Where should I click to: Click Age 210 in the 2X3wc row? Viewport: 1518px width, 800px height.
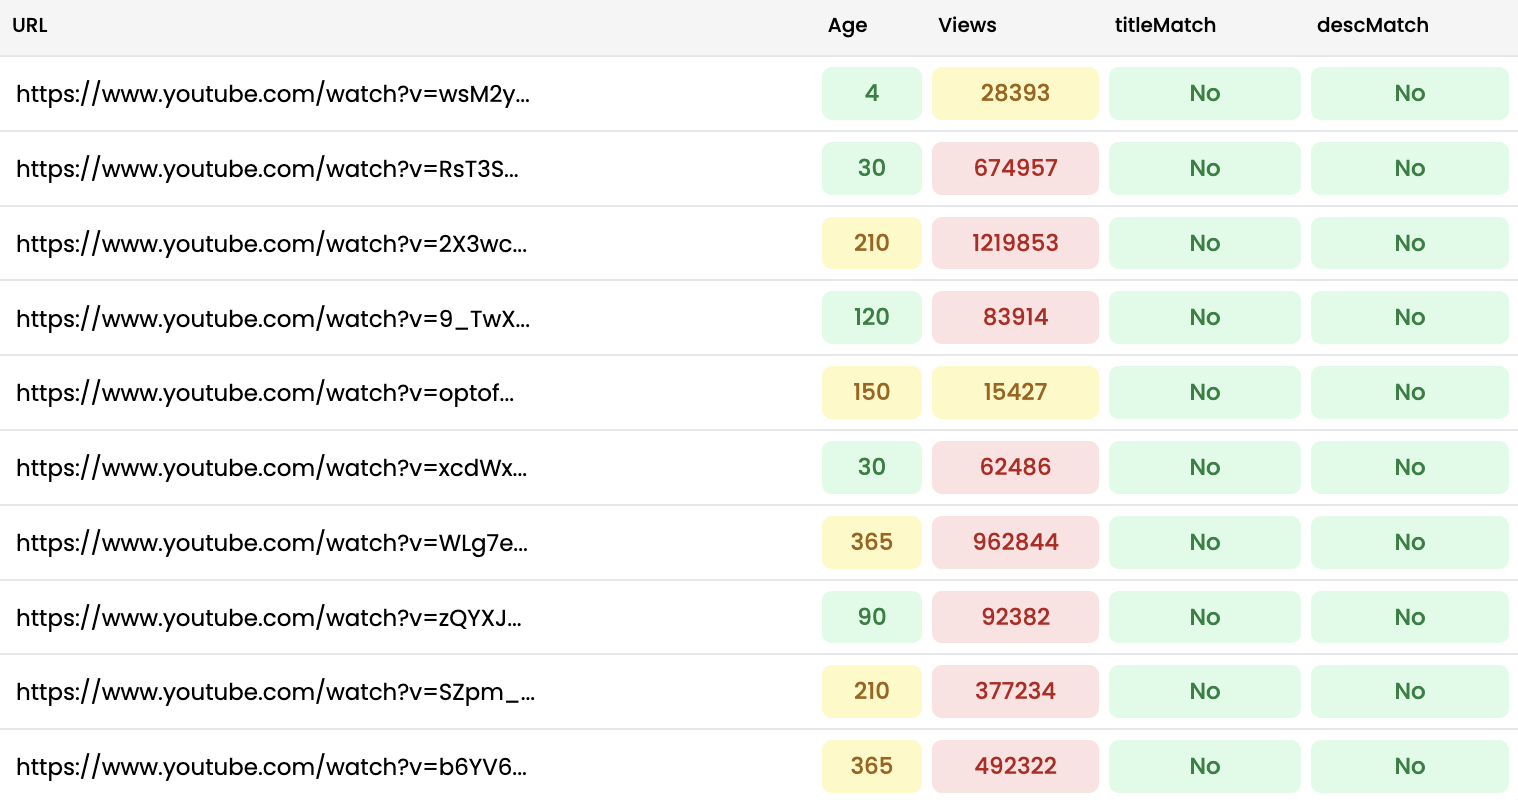point(872,243)
